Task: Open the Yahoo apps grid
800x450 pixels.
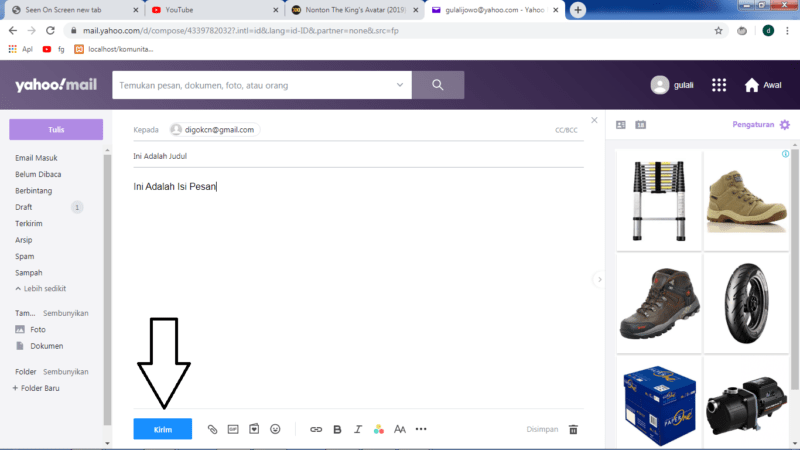Action: (x=719, y=85)
